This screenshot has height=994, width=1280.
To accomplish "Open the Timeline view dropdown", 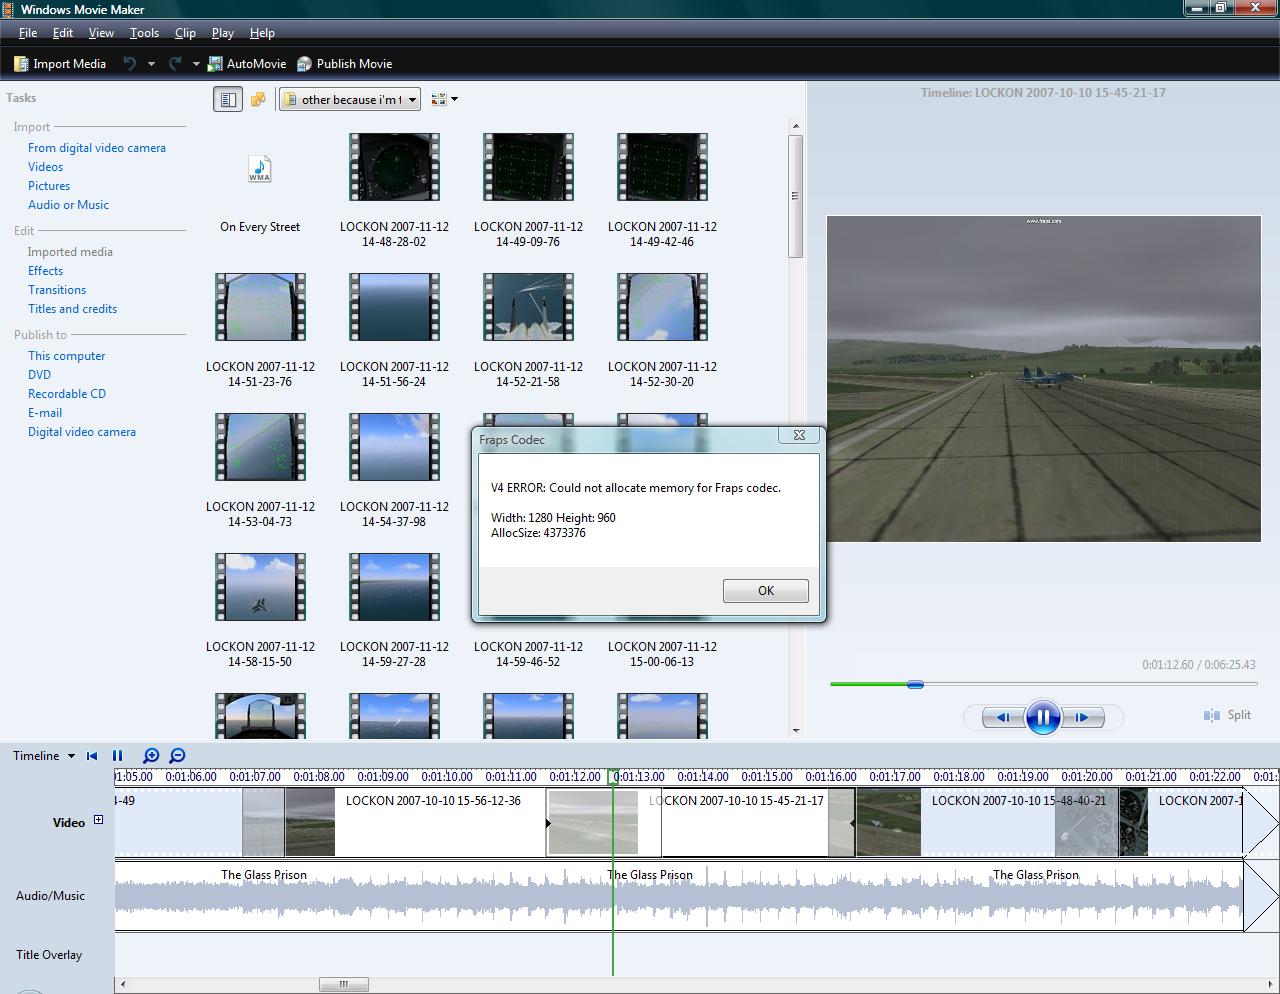I will click(44, 755).
